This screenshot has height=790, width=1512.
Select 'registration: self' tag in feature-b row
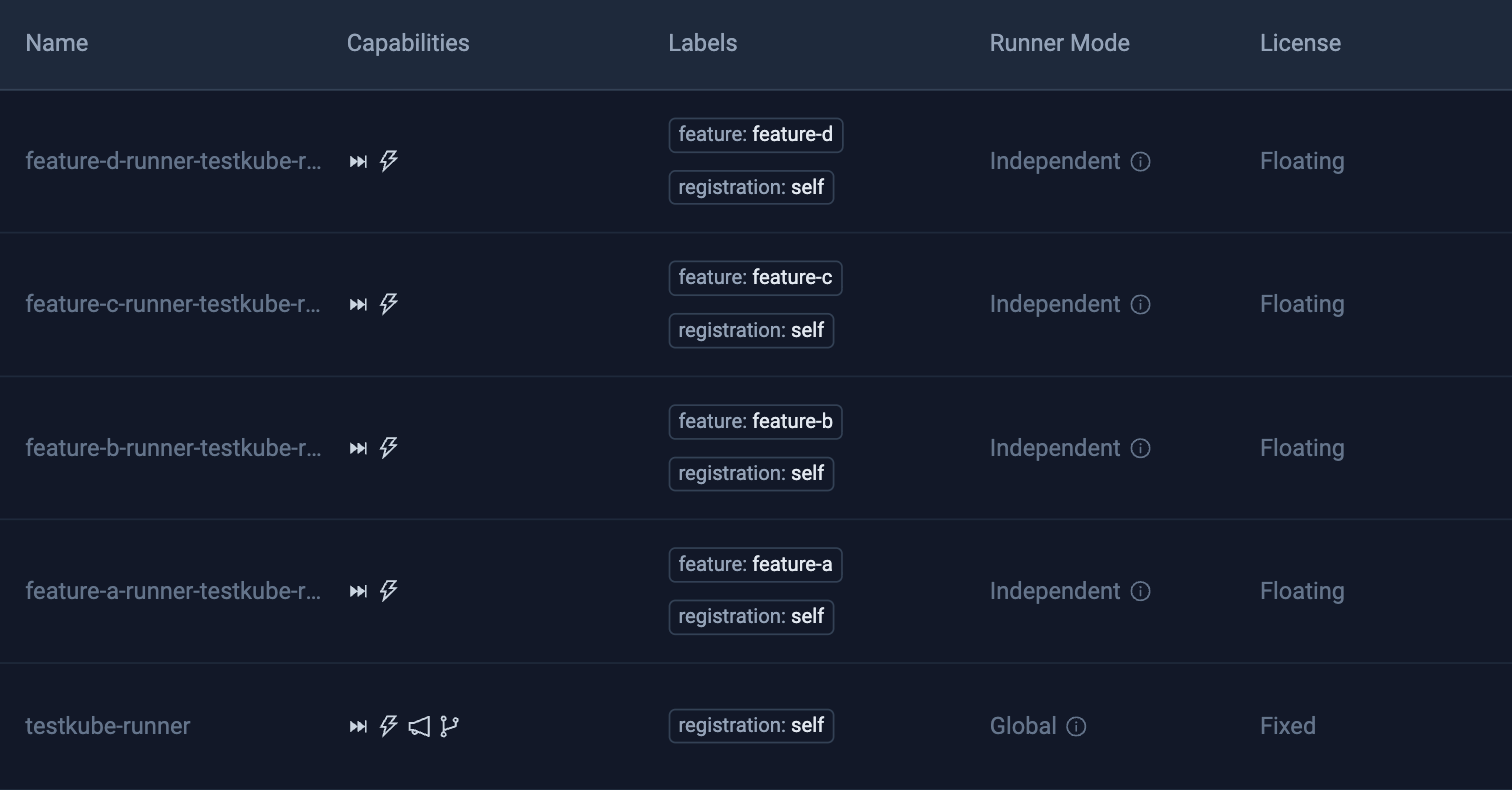tap(751, 474)
